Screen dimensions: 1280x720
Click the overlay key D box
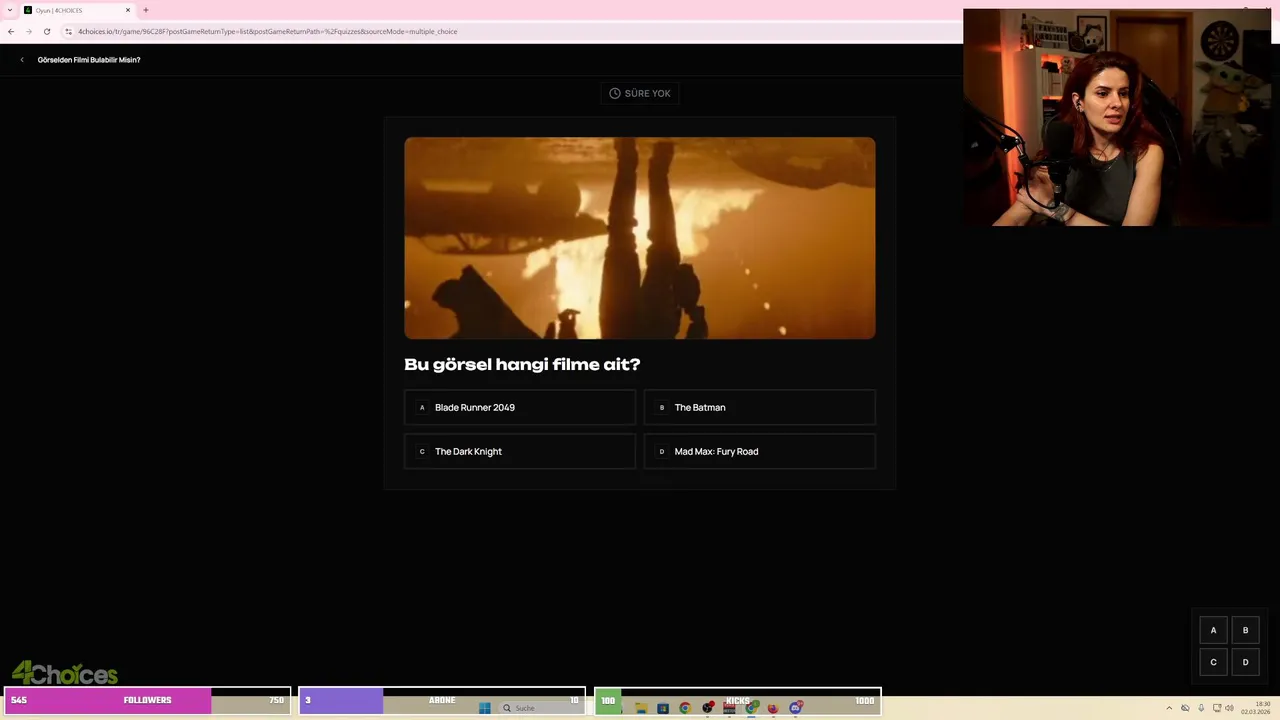click(x=1245, y=662)
